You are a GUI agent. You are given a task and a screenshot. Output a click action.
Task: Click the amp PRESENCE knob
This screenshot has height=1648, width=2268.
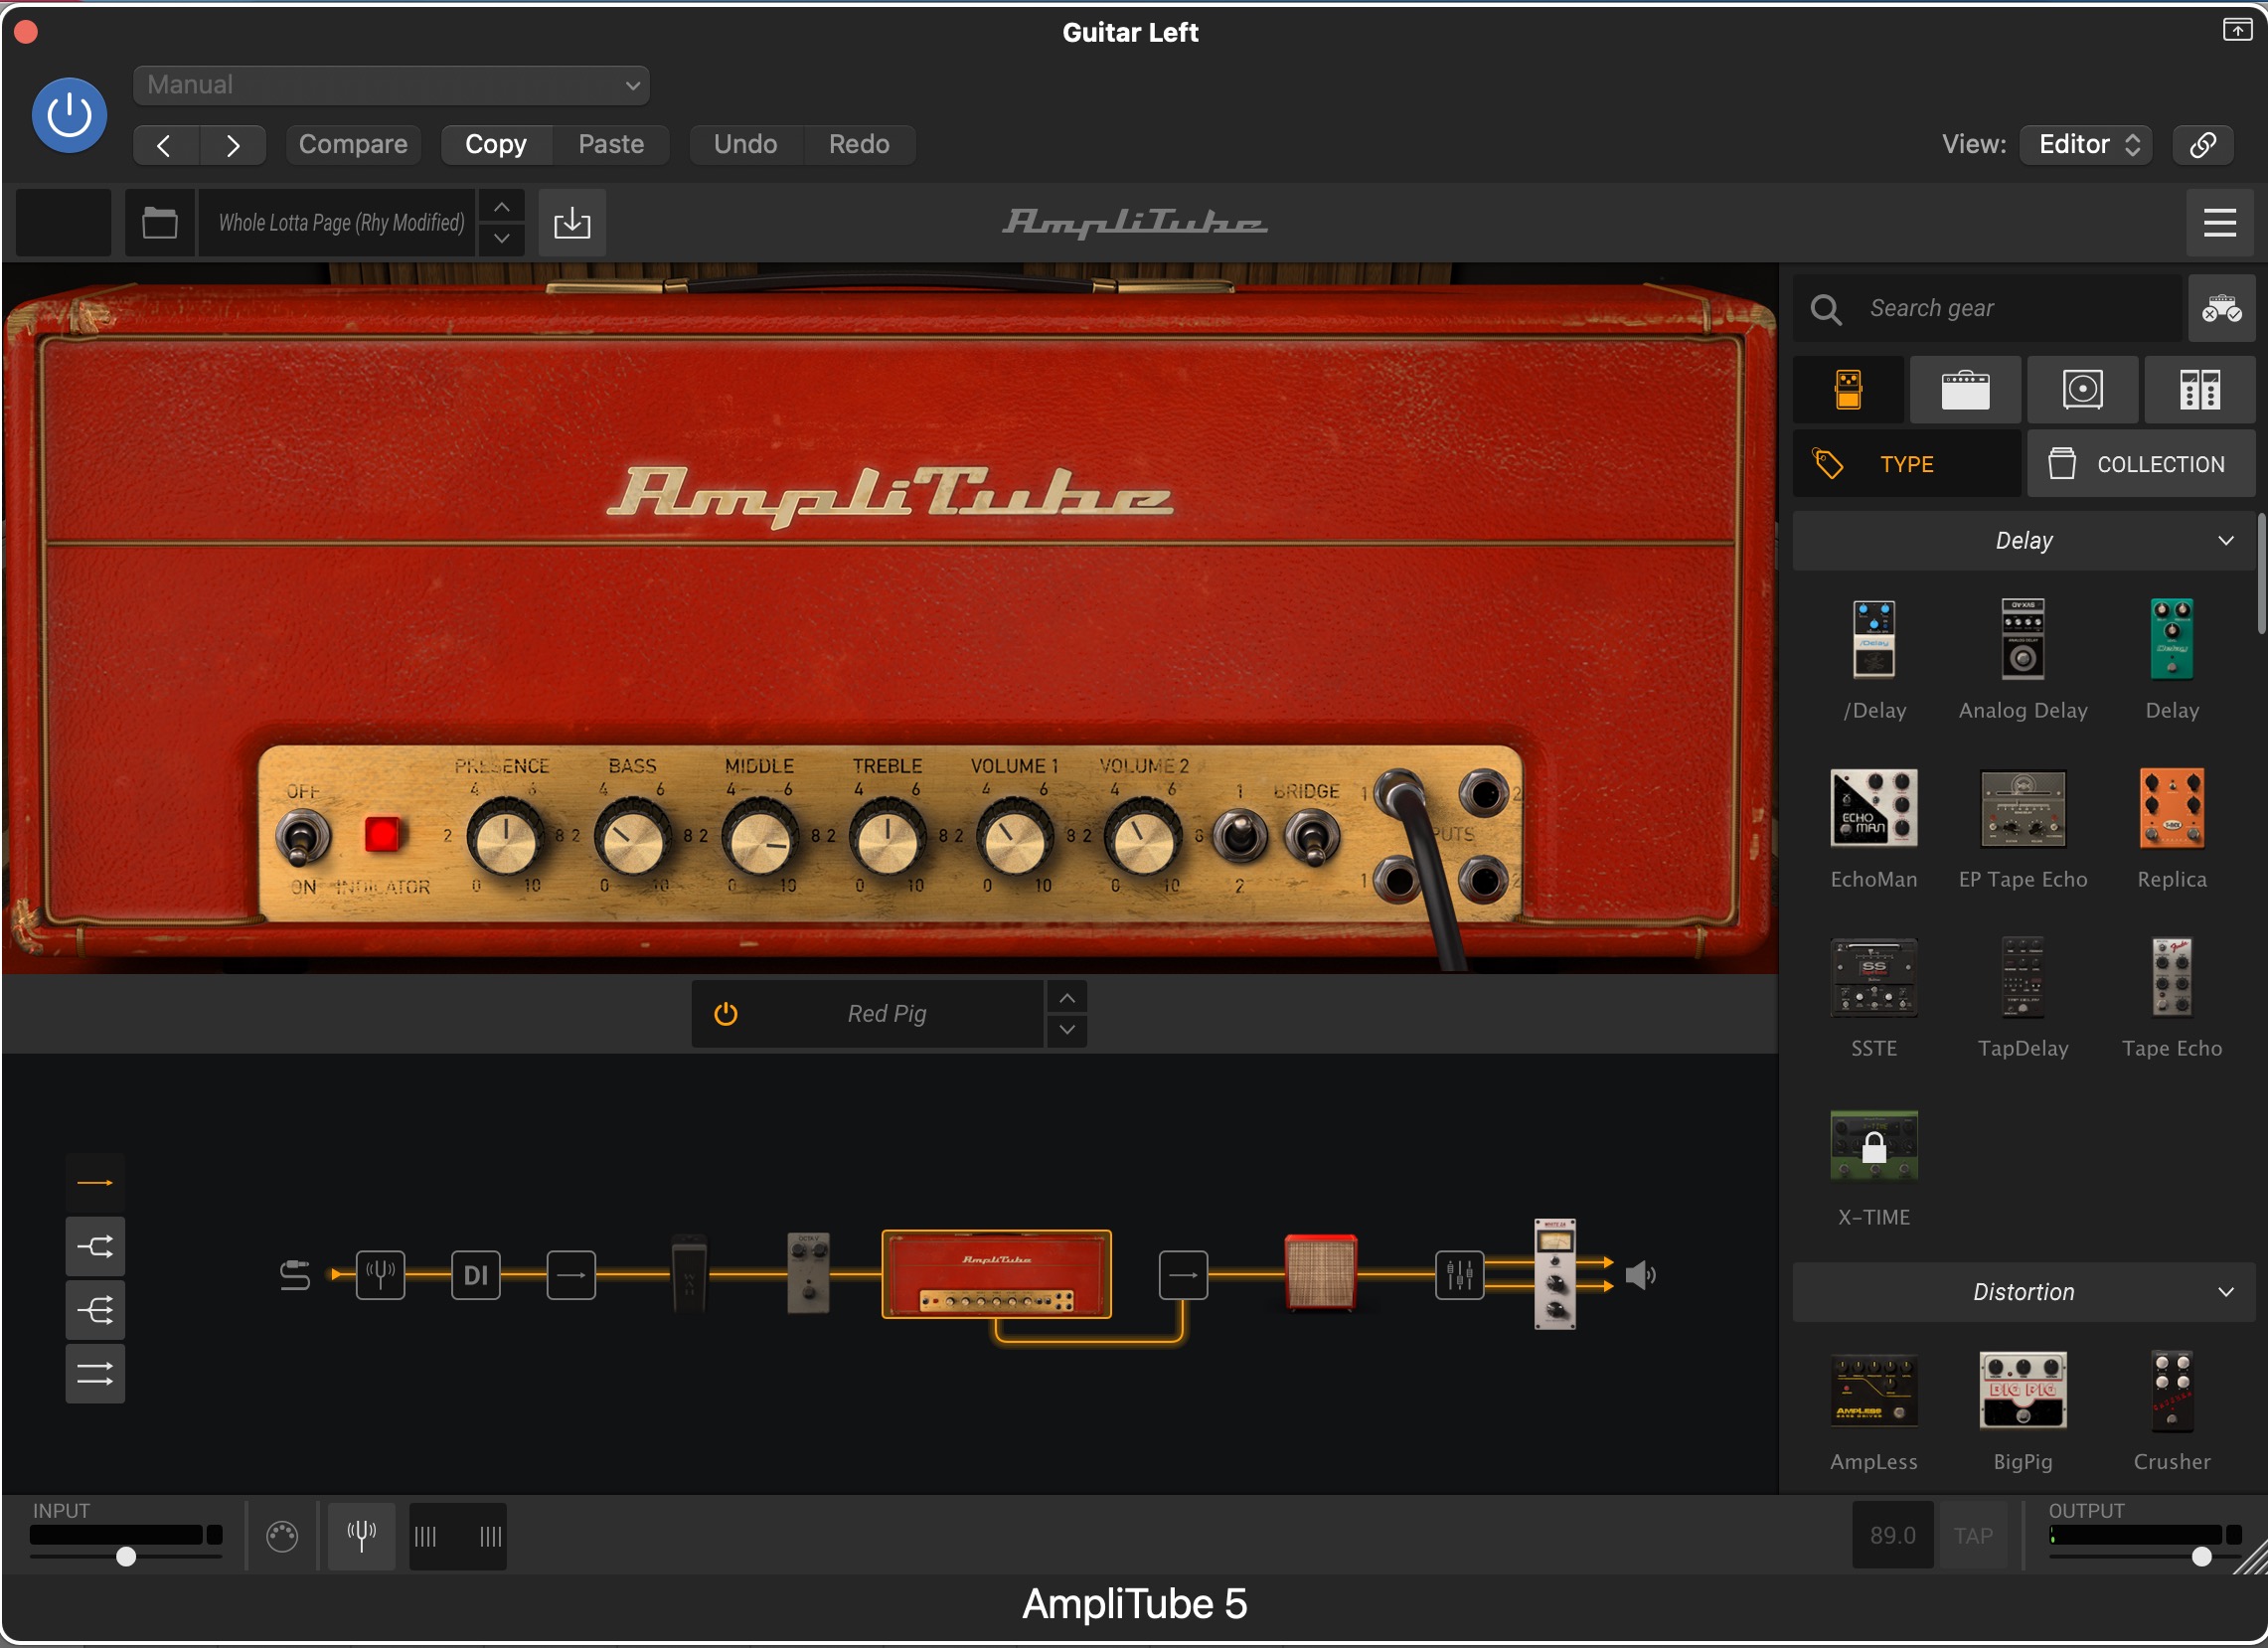(506, 838)
